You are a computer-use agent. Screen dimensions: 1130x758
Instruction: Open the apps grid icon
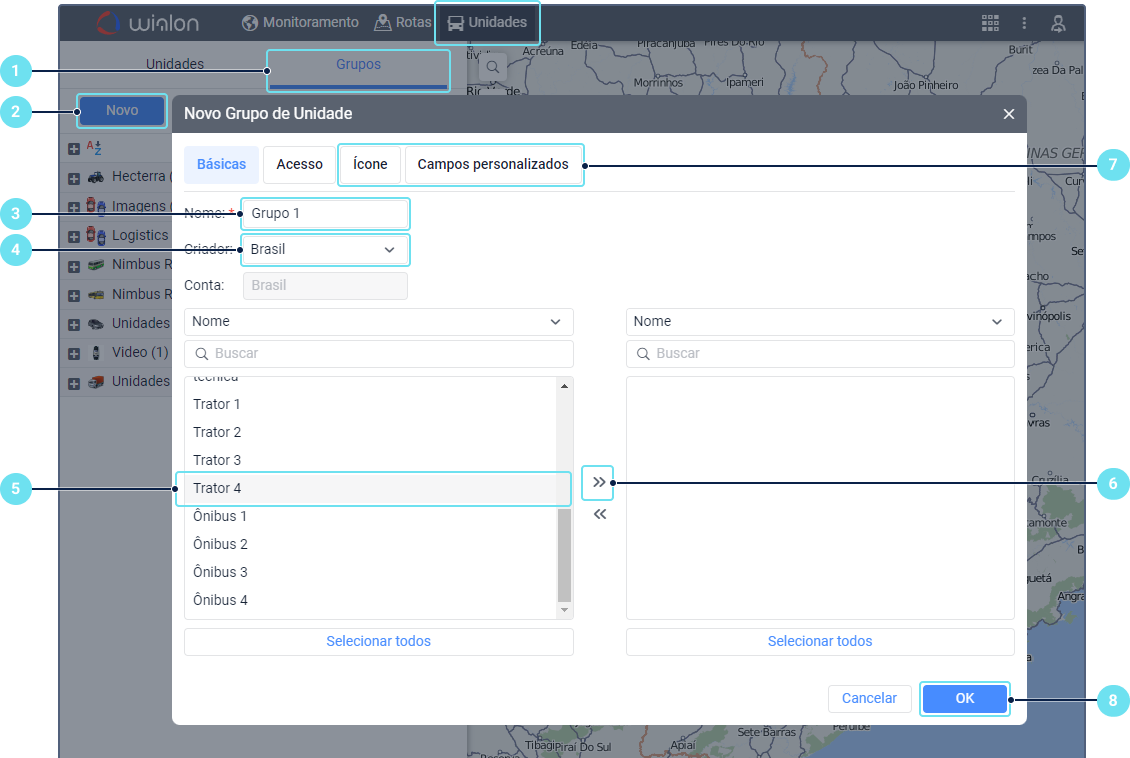pos(990,23)
